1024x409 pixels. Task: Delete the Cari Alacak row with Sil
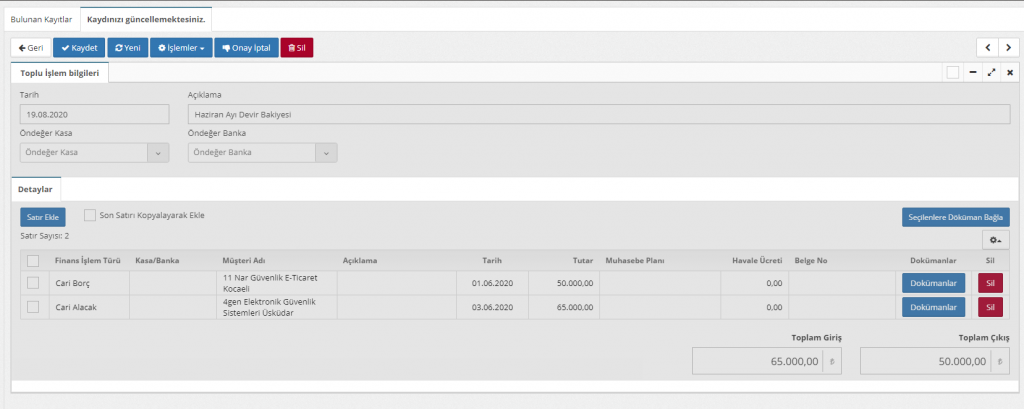click(x=990, y=307)
